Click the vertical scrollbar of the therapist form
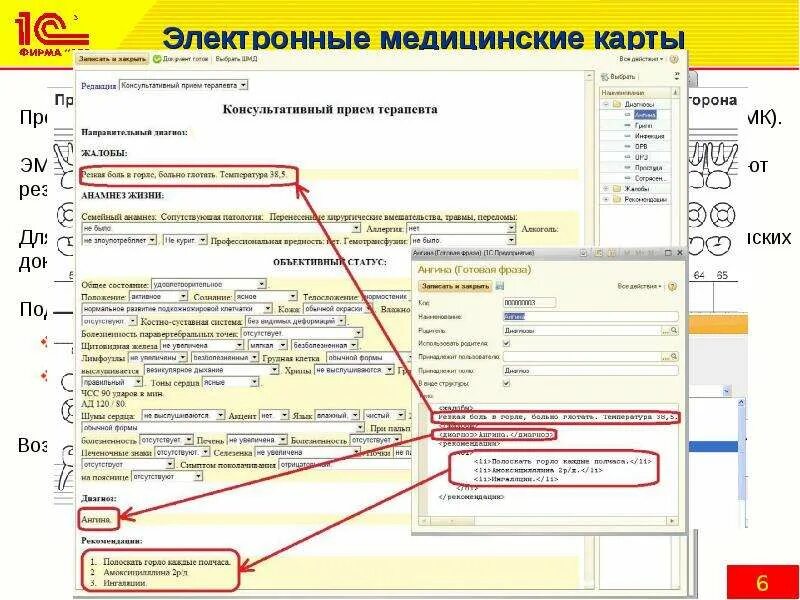800x600 pixels. 589,332
